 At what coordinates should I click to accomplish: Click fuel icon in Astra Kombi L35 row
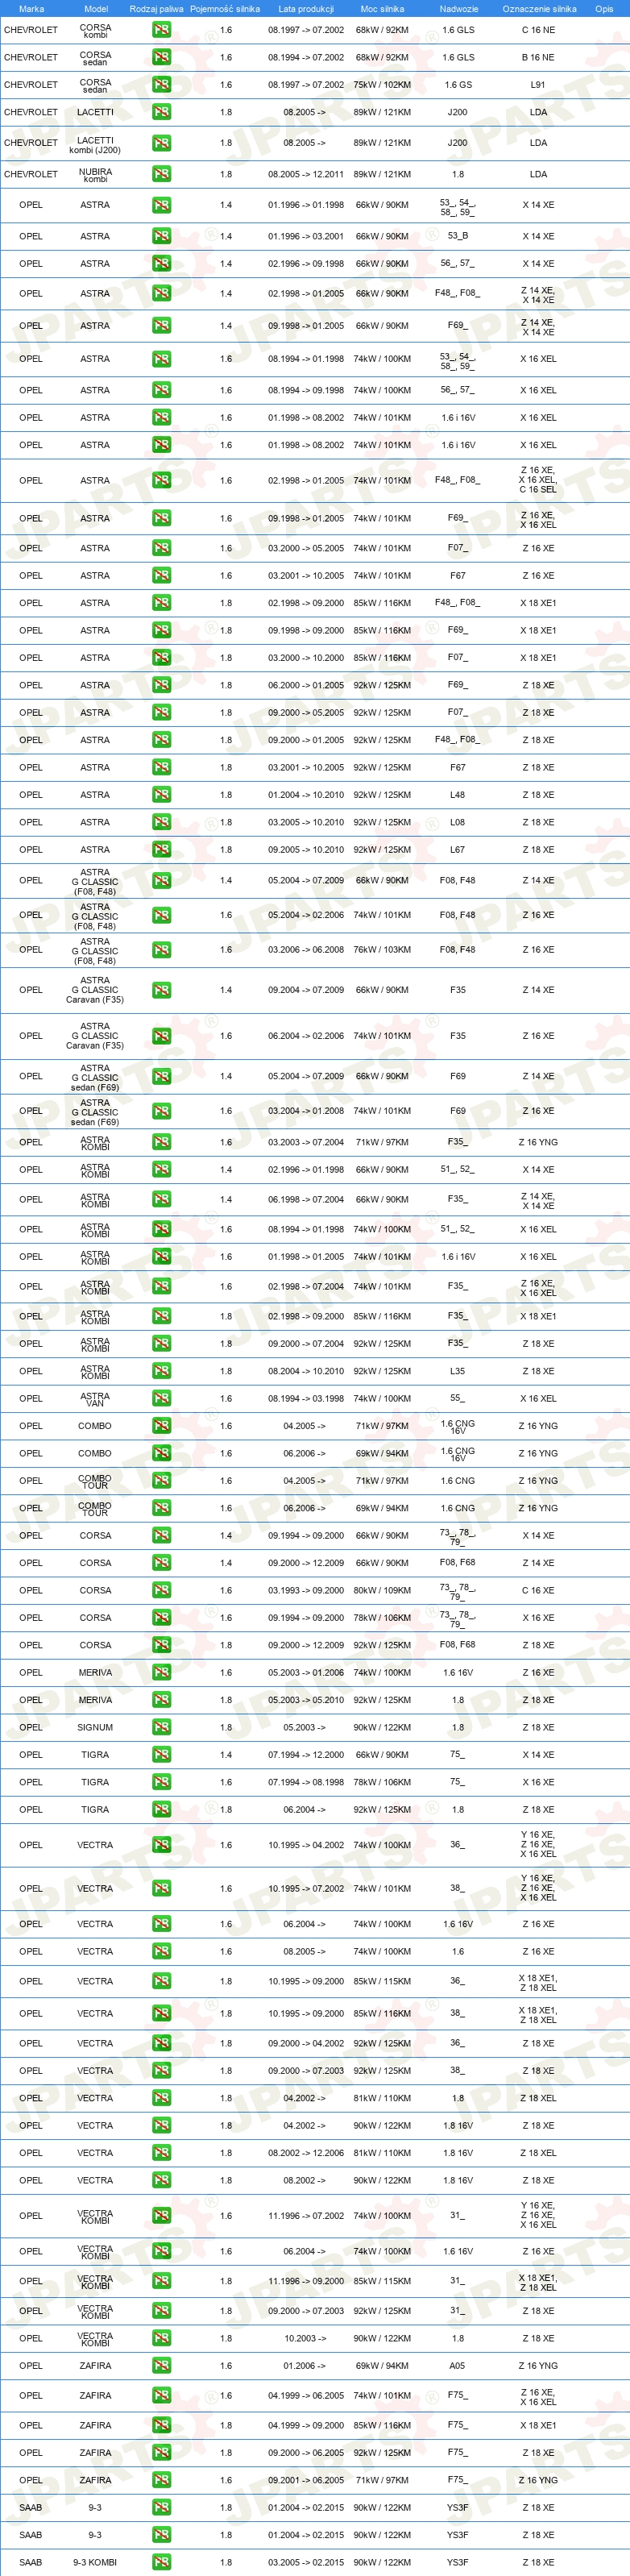161,1371
